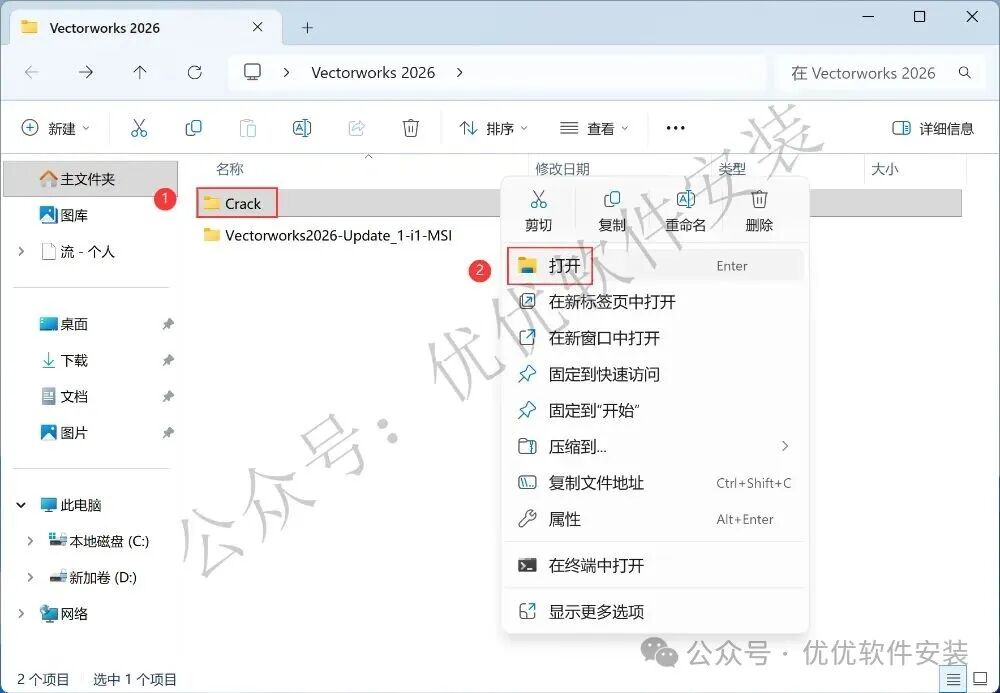
Task: Choose 固定到快速访问
Action: (656, 374)
